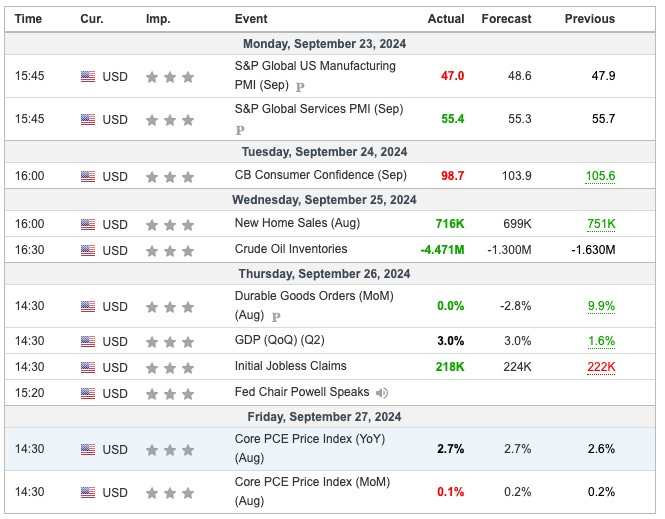Click the importance stars for Crude Oil Inventories
This screenshot has width=665, height=519.
pos(170,251)
